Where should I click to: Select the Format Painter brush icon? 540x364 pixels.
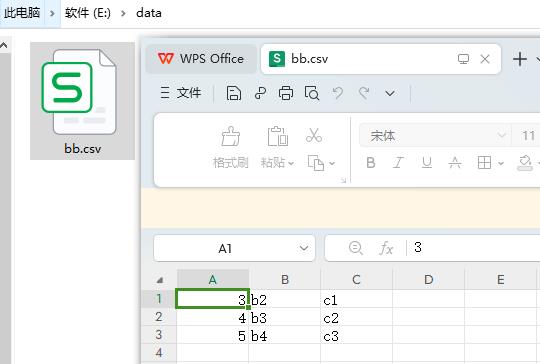click(x=230, y=136)
